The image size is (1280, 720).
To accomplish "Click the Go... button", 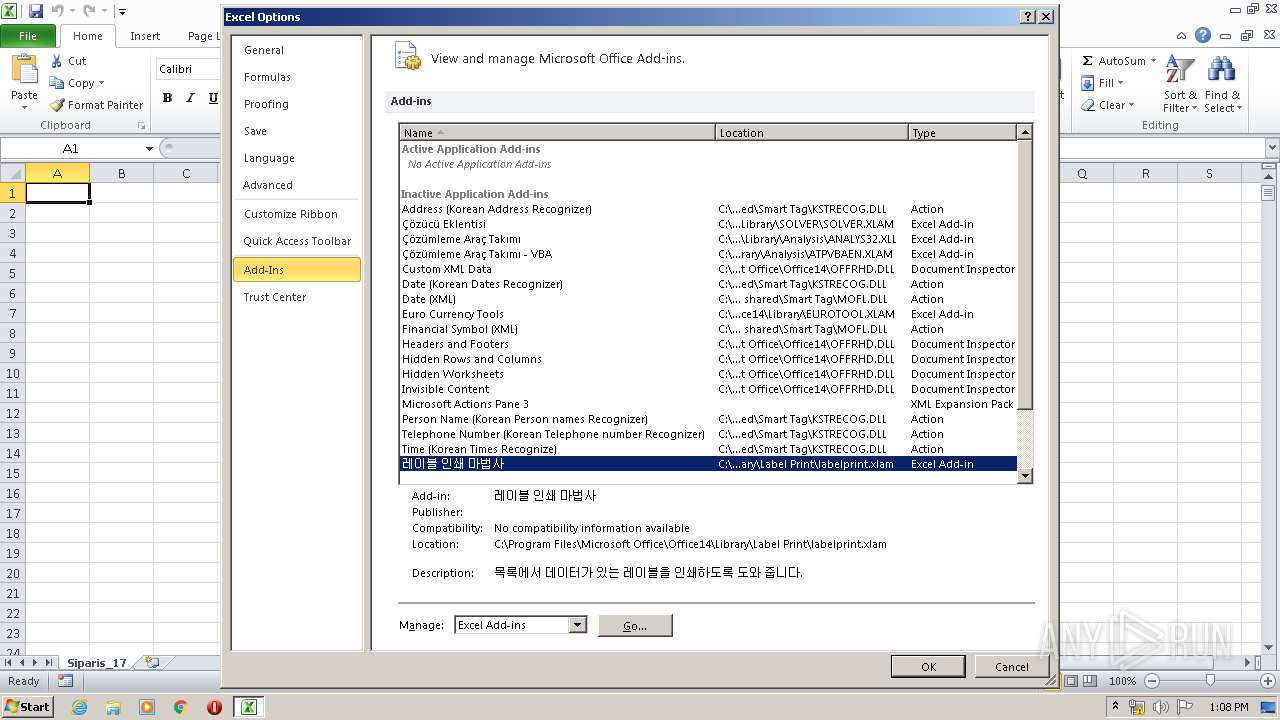I will [635, 625].
